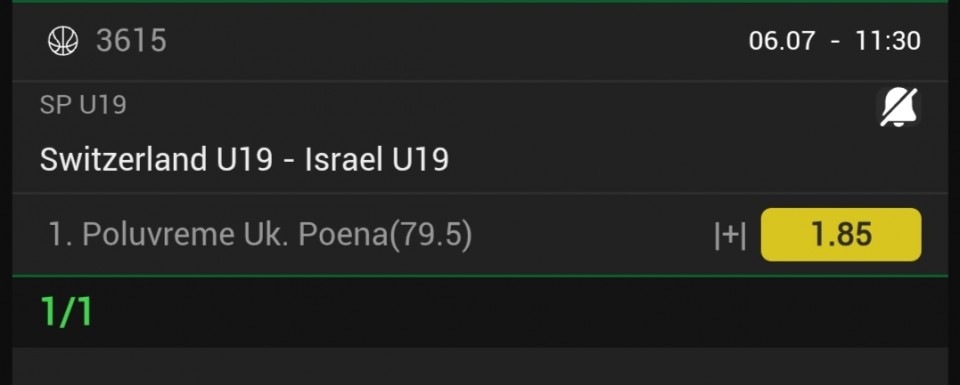Image resolution: width=960 pixels, height=385 pixels.
Task: Click the 11:30 kickoff time
Action: pyautogui.click(x=888, y=41)
